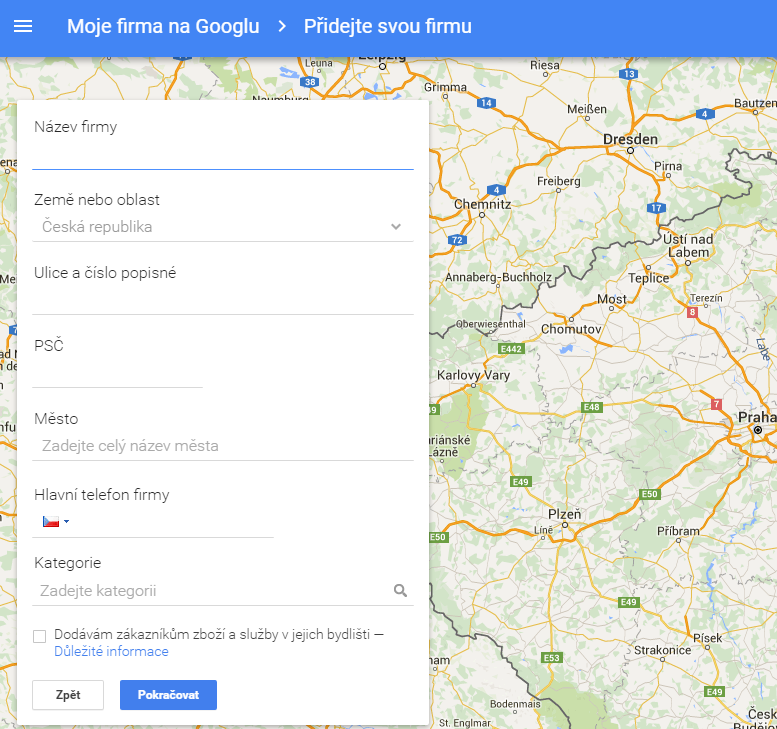This screenshot has height=729, width=777.
Task: Open the Důležité informace link
Action: tap(111, 651)
